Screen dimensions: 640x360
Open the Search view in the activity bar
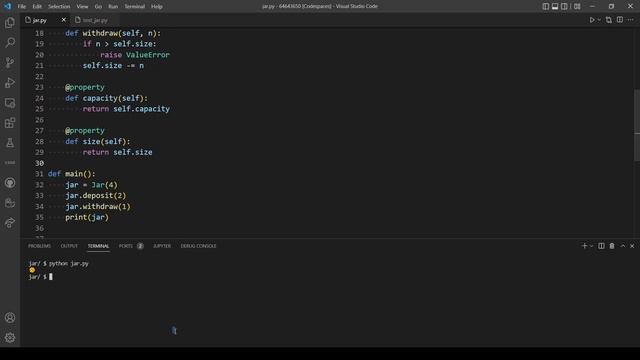click(x=10, y=42)
